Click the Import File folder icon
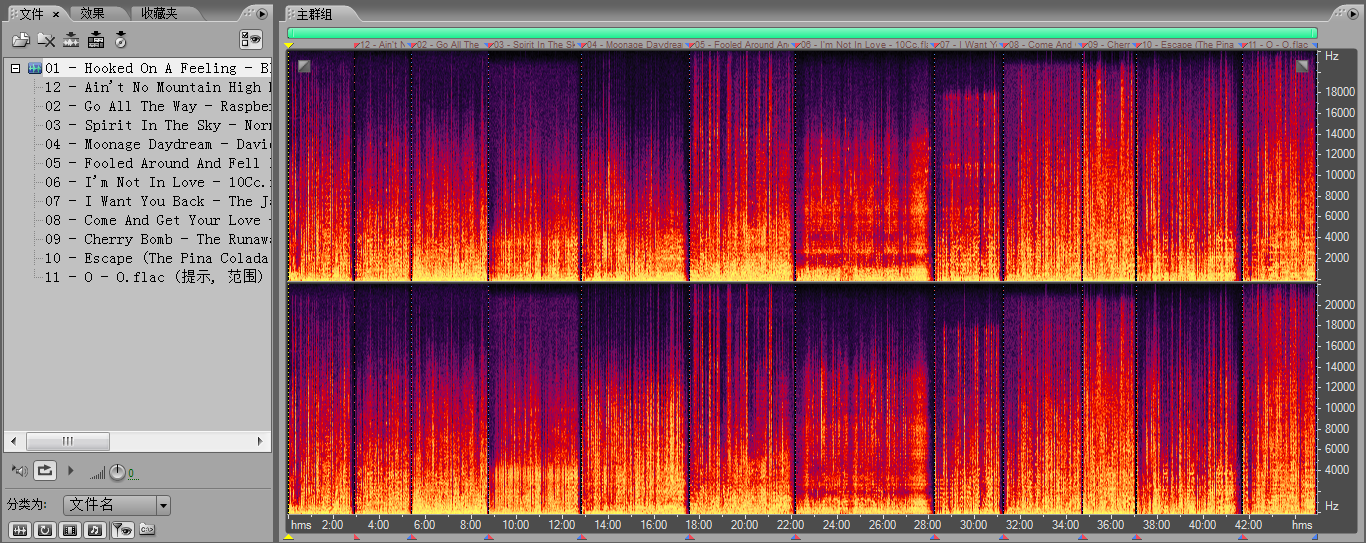 click(x=20, y=40)
